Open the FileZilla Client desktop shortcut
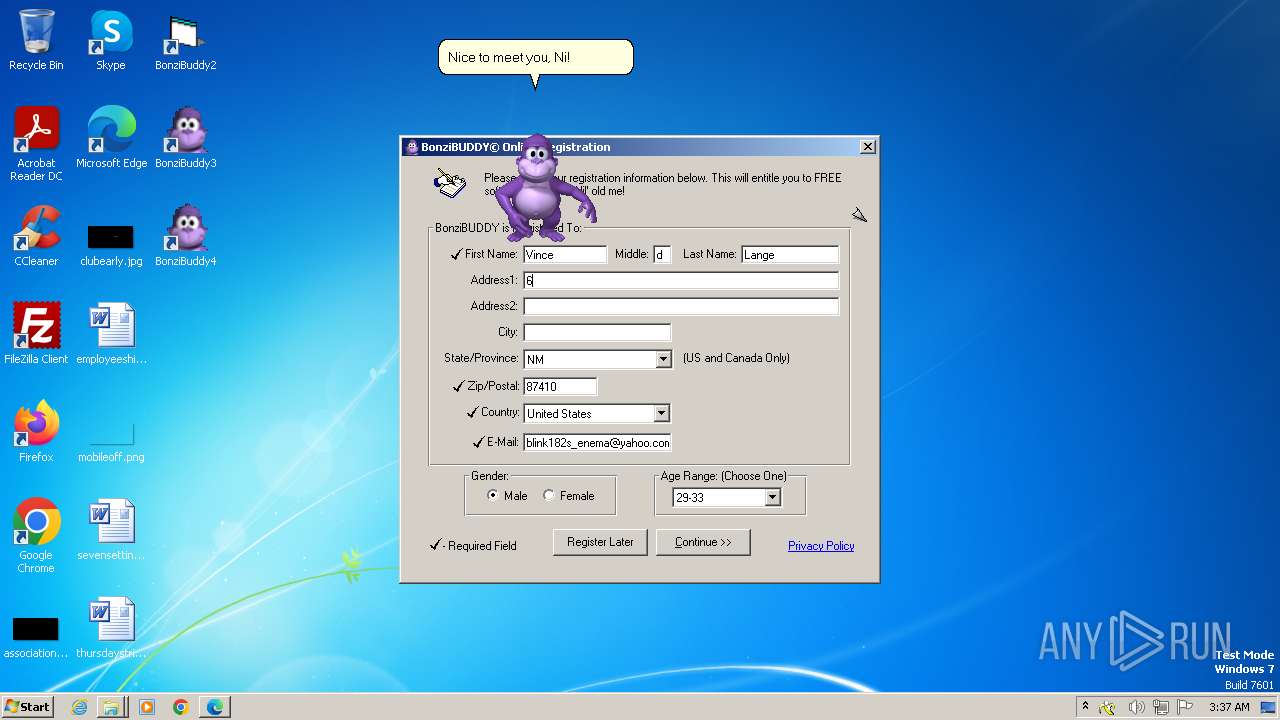The image size is (1280, 720). (x=36, y=334)
